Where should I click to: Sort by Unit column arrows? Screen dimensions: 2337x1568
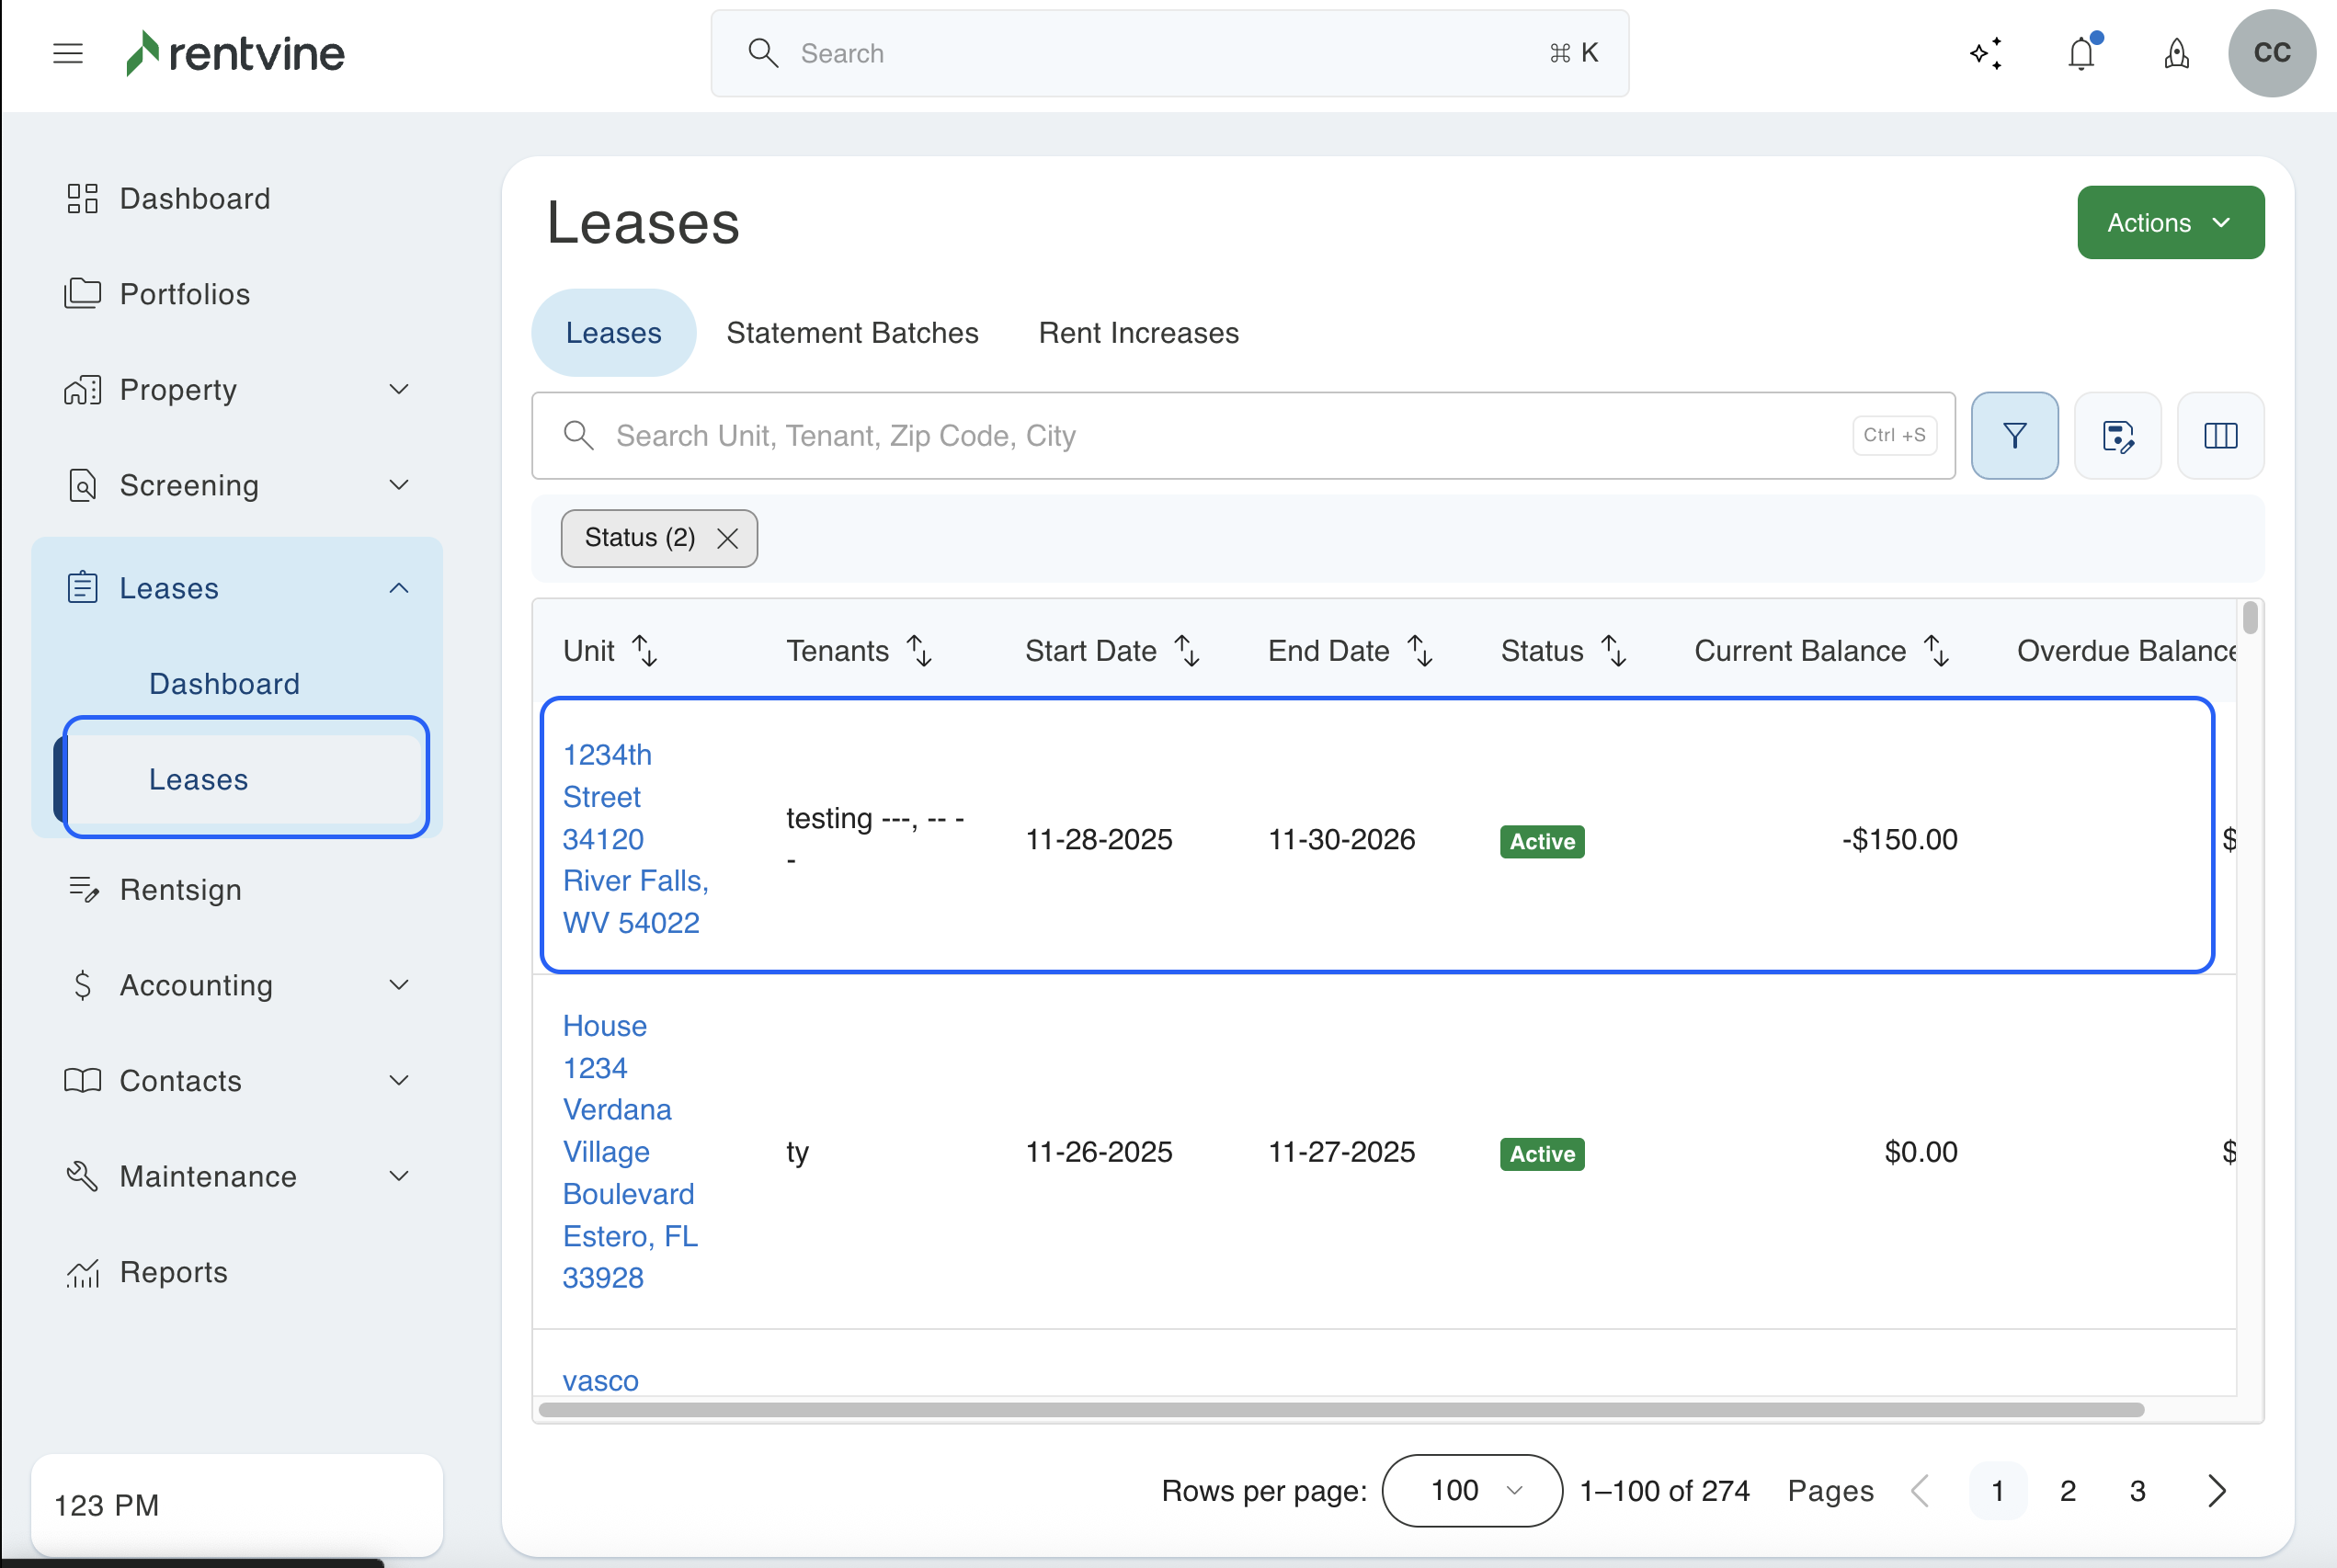pyautogui.click(x=645, y=651)
